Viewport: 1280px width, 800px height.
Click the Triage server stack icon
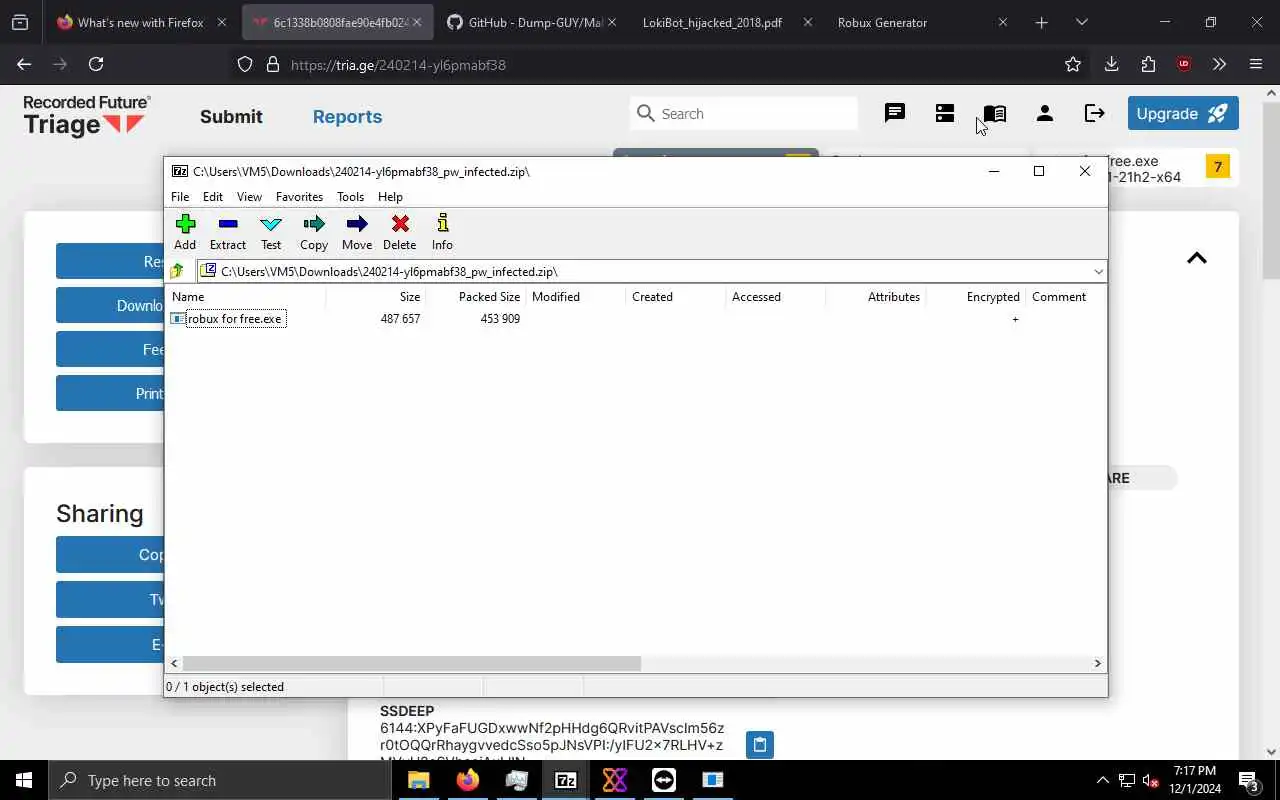945,113
